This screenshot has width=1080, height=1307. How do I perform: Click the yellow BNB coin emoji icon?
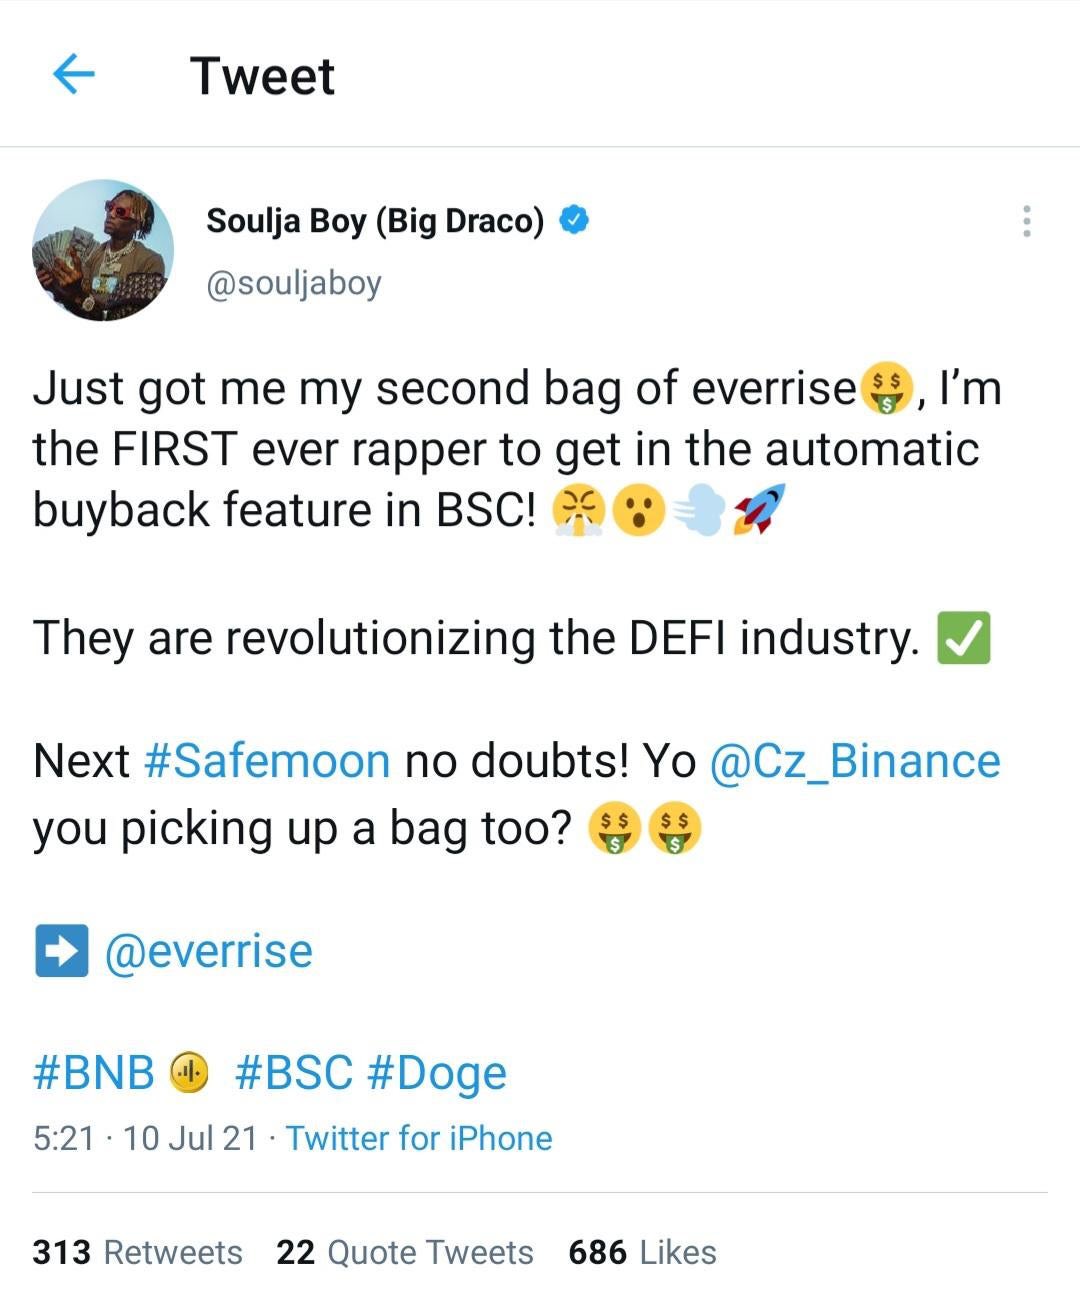pyautogui.click(x=188, y=1072)
